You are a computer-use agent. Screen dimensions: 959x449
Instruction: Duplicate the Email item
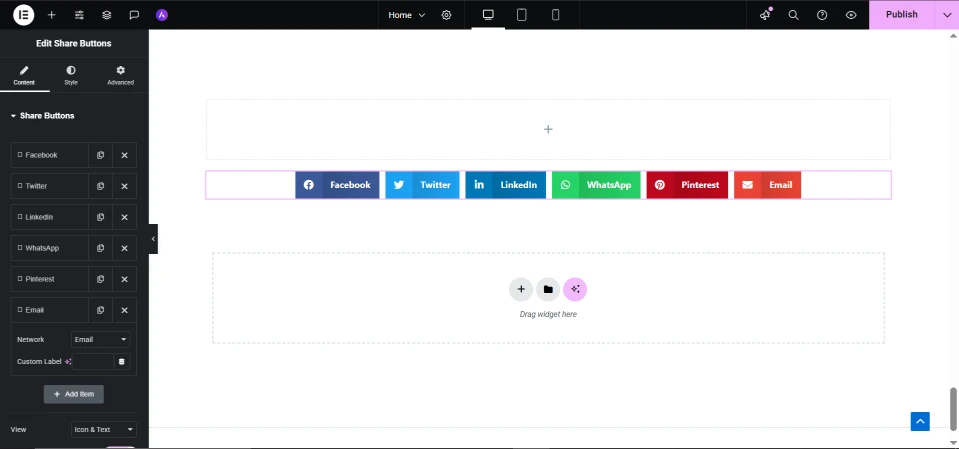[100, 310]
